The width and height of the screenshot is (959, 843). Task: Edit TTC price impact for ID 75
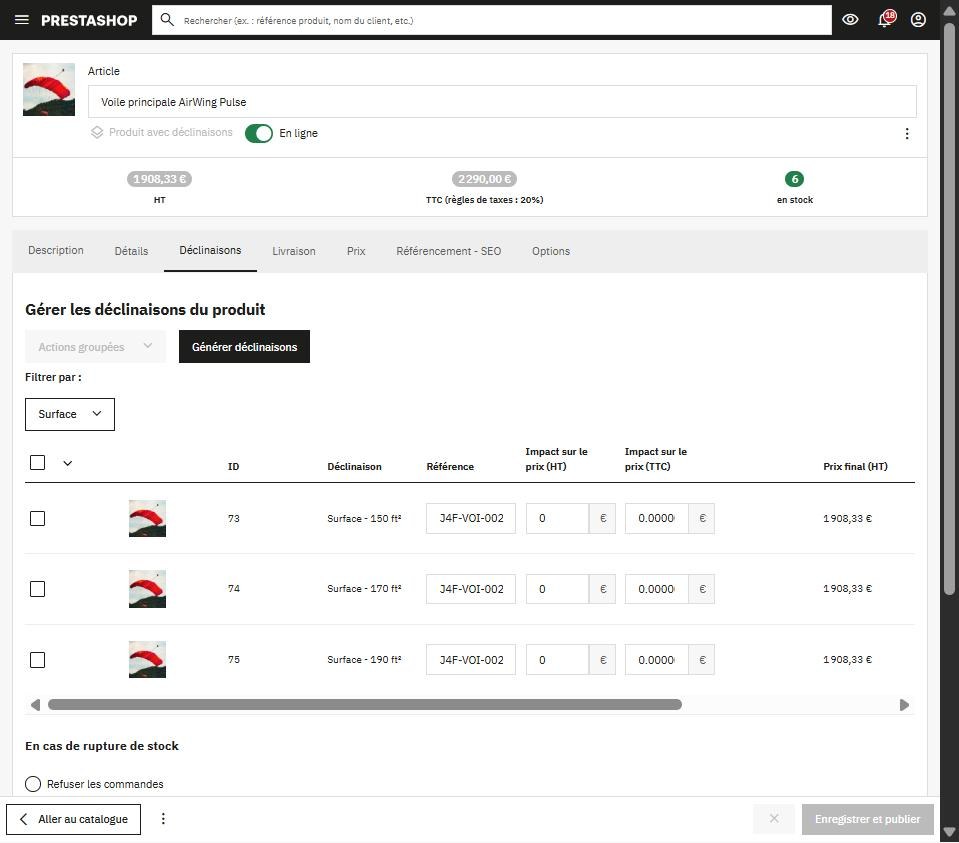tap(656, 660)
